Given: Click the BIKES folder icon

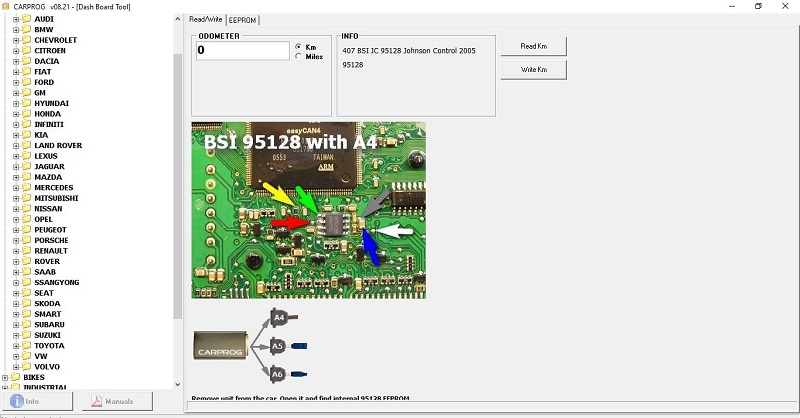Looking at the screenshot, I should click(x=16, y=377).
